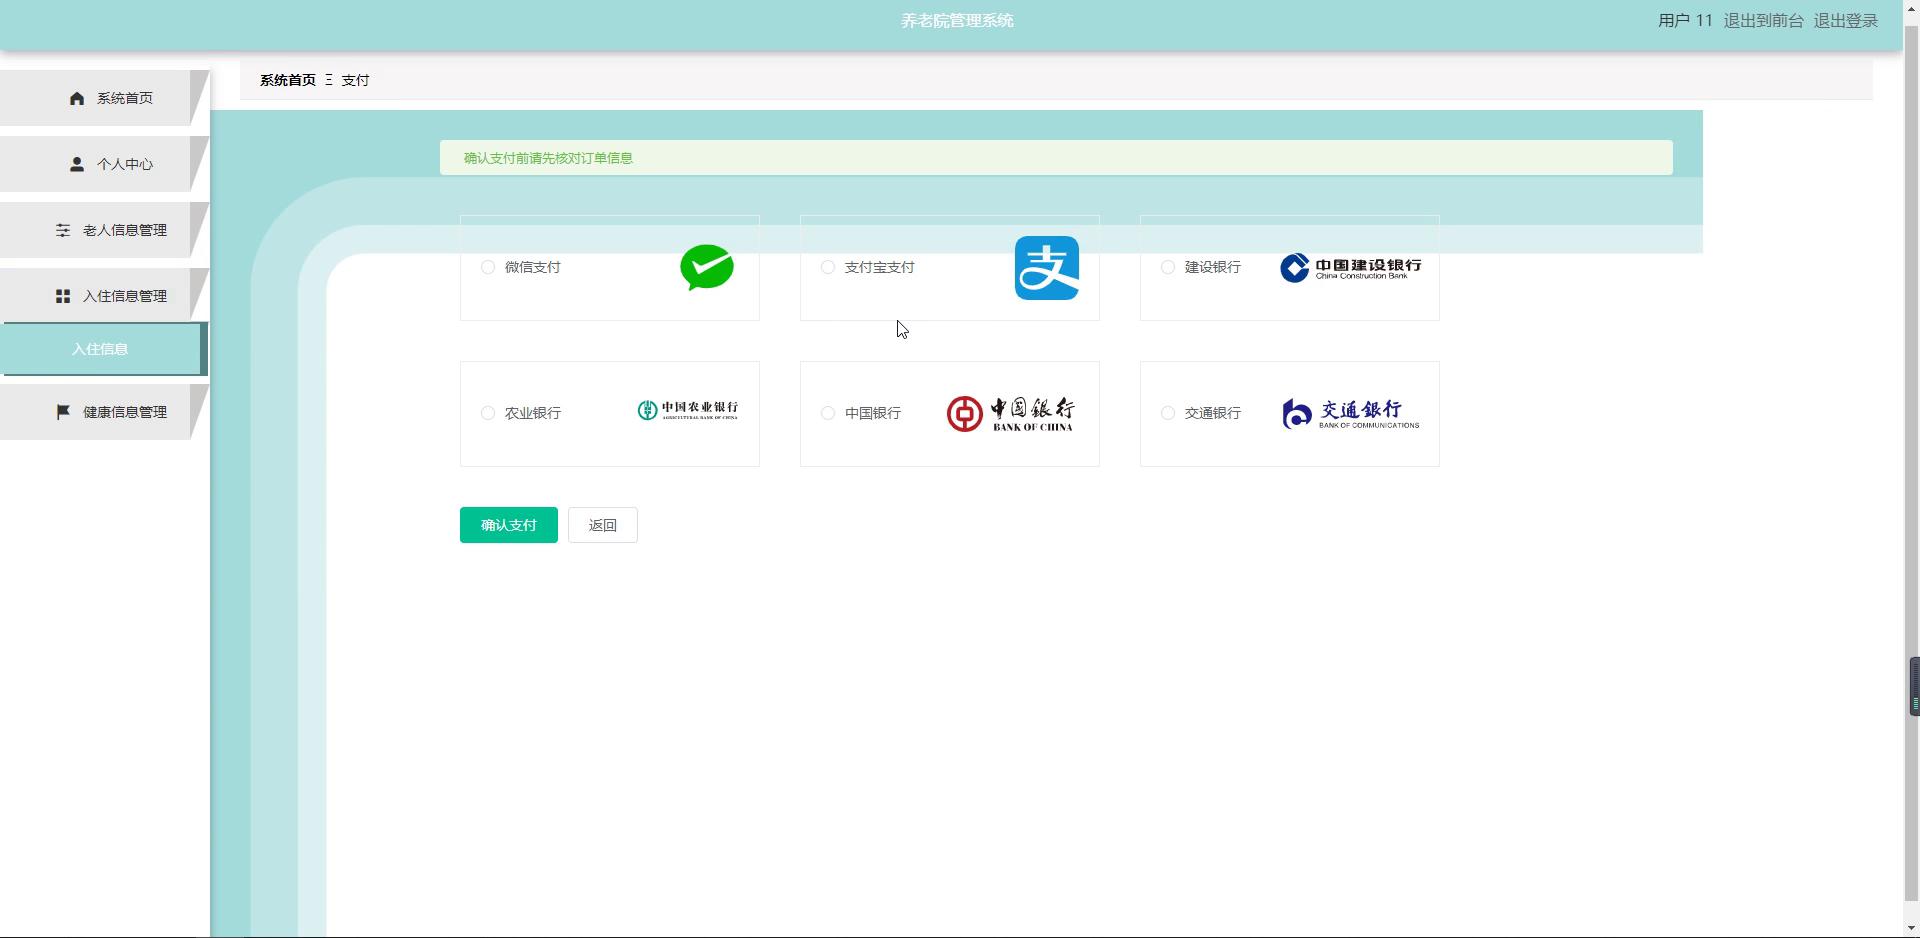Click the person icon beside 个人中心
Image resolution: width=1920 pixels, height=938 pixels.
[77, 164]
